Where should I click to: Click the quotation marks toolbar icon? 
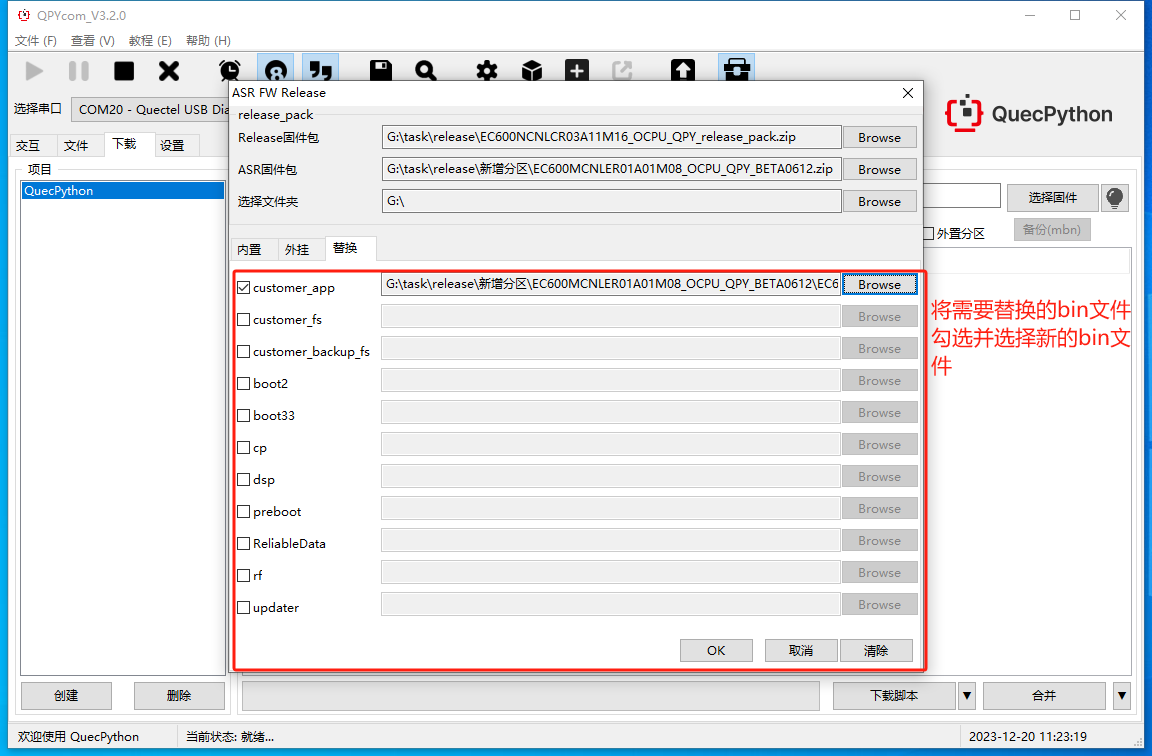(320, 71)
